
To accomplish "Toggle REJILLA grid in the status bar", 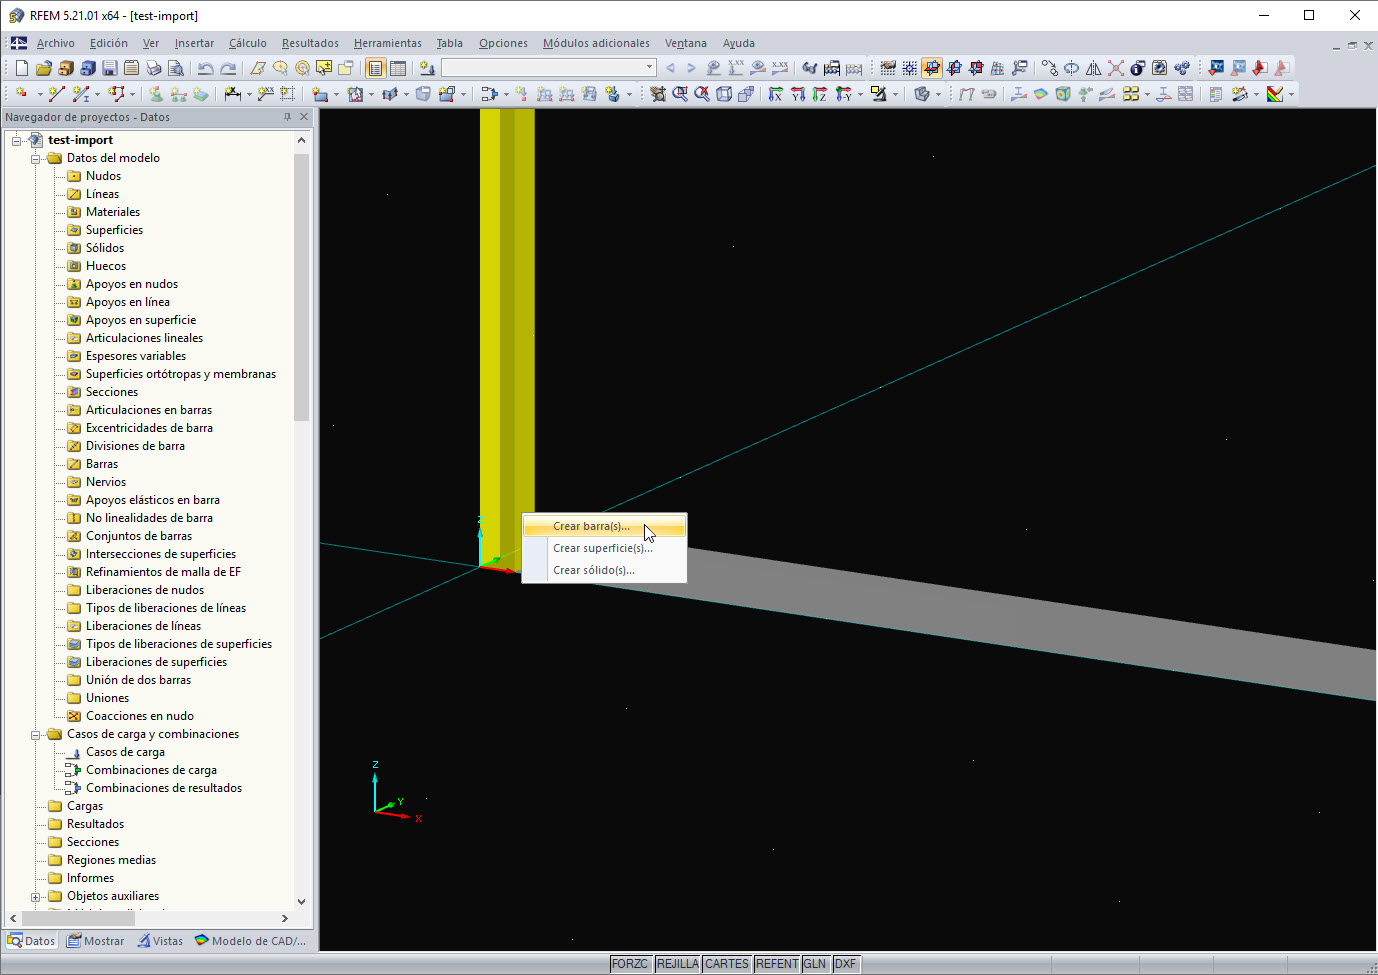I will coord(677,964).
